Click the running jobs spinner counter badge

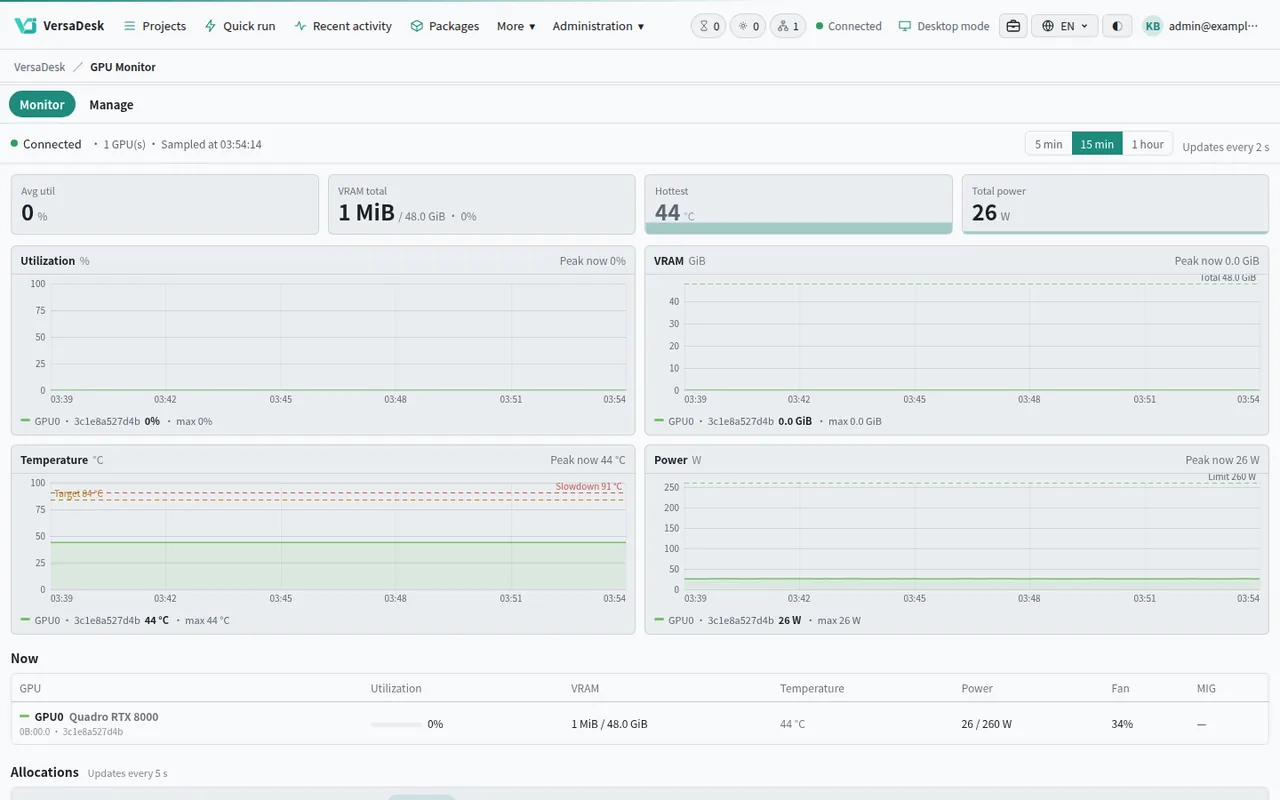click(748, 26)
